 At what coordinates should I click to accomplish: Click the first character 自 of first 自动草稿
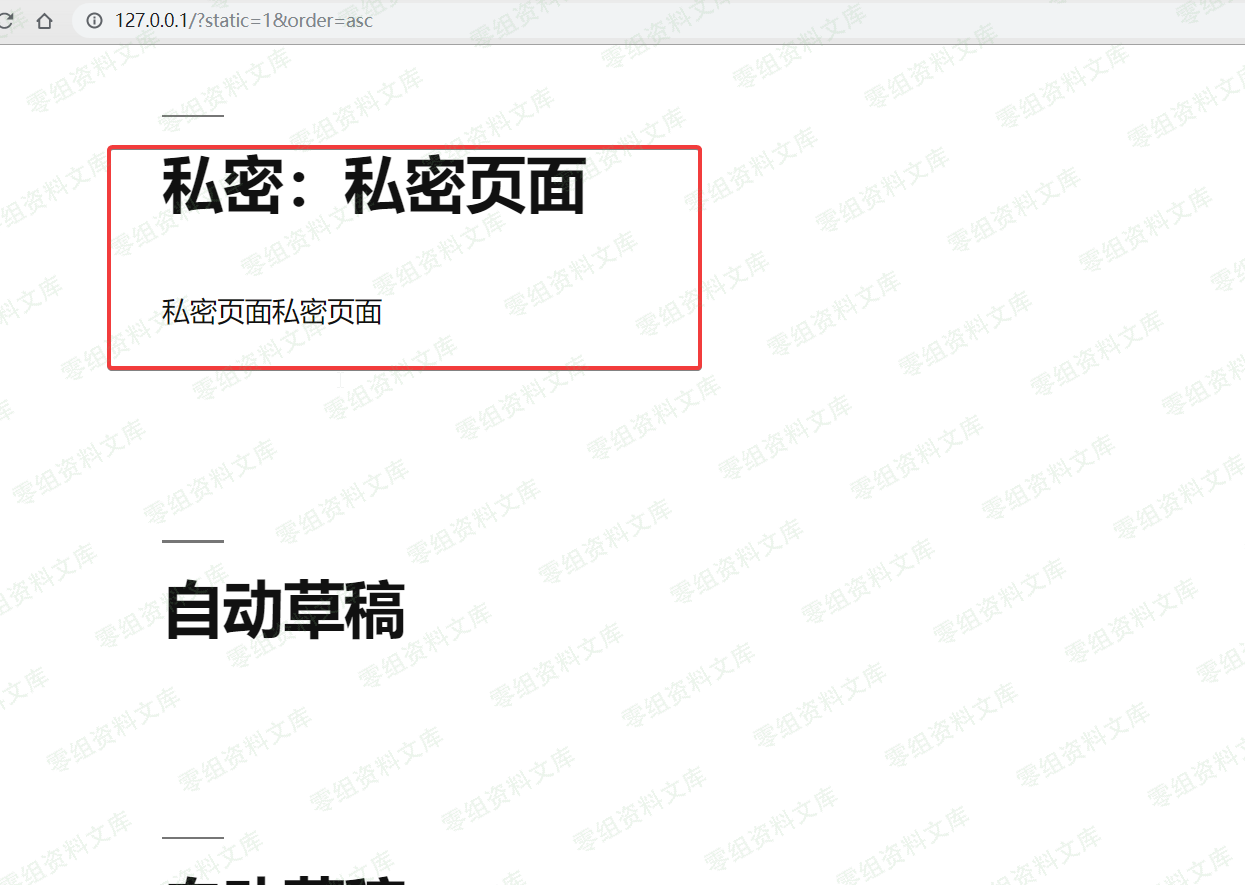193,611
